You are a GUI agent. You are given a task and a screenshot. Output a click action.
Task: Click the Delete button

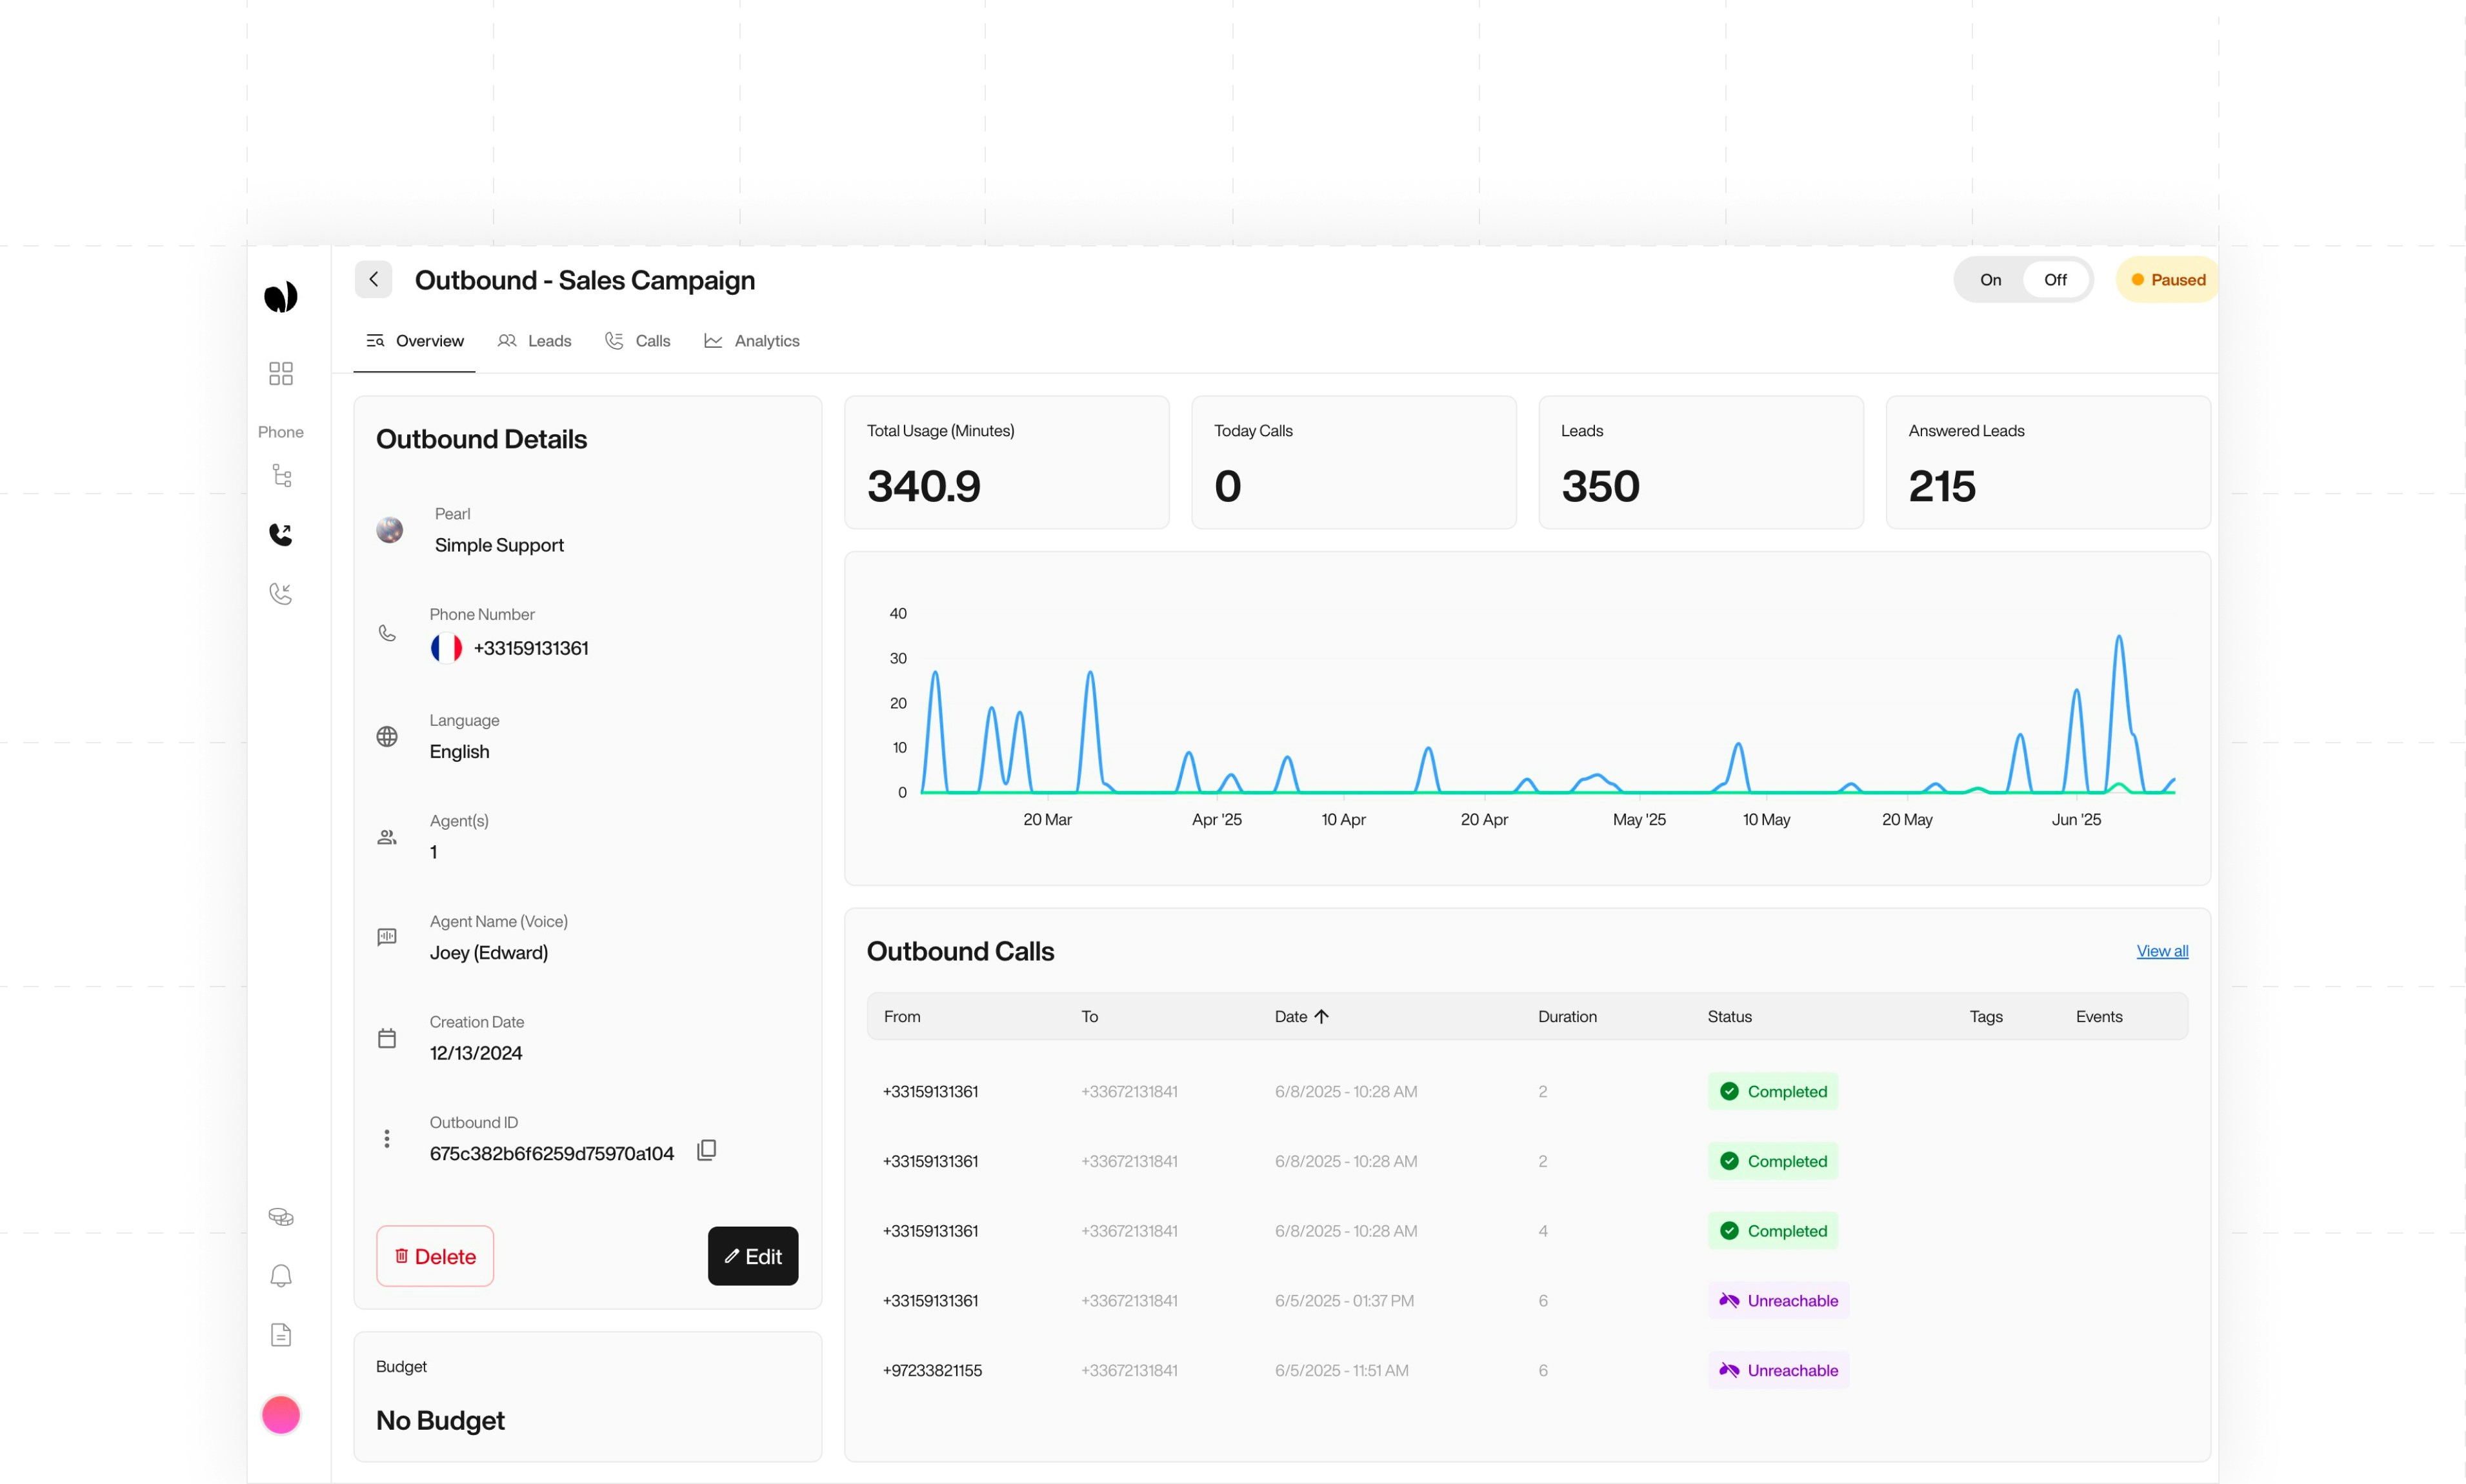click(435, 1256)
